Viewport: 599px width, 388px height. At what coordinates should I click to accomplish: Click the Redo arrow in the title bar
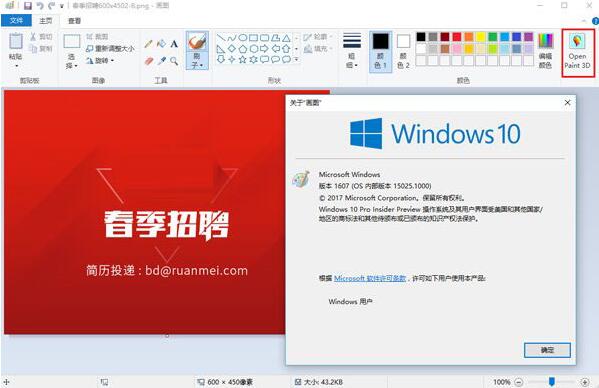pos(51,6)
